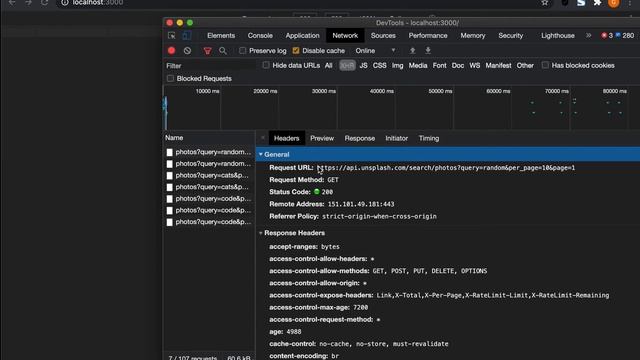
Task: Open the message count badge showing 280
Action: 625,36
